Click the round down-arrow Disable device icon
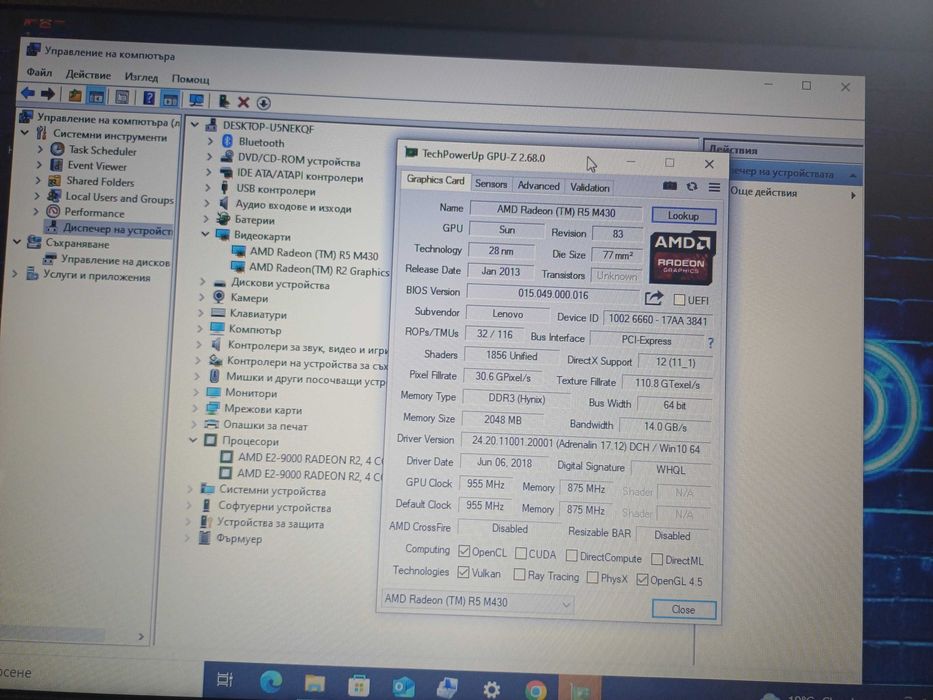This screenshot has width=933, height=700. pos(264,103)
